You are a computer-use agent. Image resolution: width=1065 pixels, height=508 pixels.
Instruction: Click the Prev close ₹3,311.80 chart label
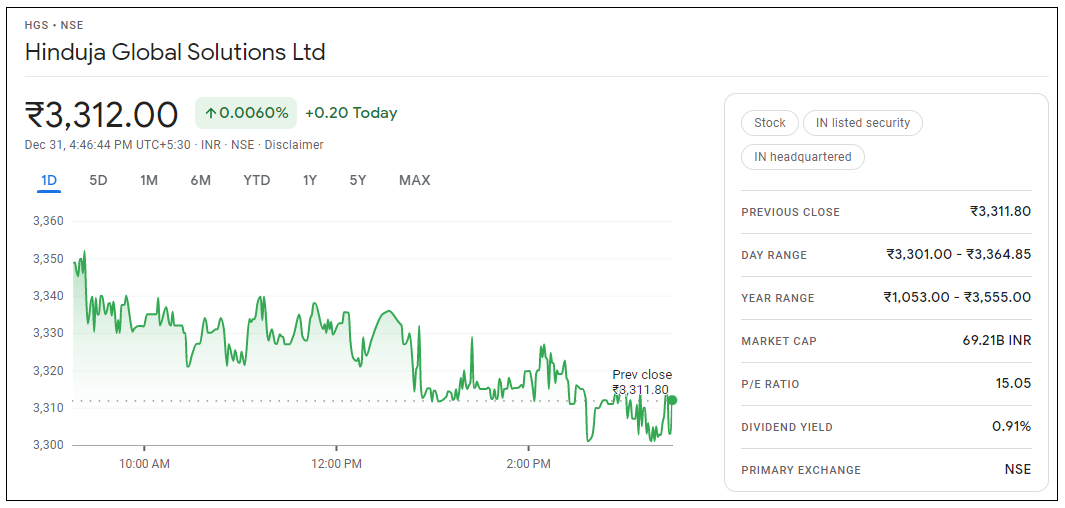tap(642, 382)
